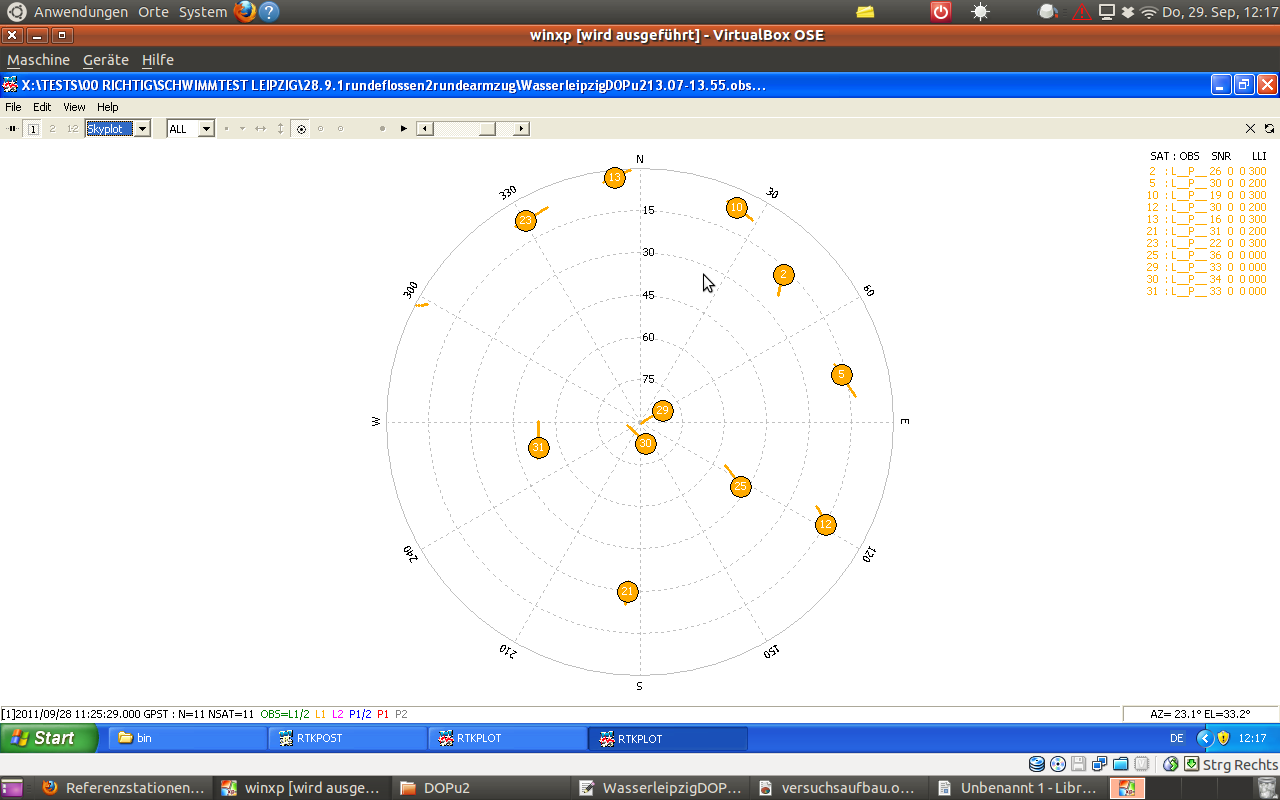Screen dimensions: 1280x800
Task: Expand hidden tray icons arrow
Action: 1204,738
